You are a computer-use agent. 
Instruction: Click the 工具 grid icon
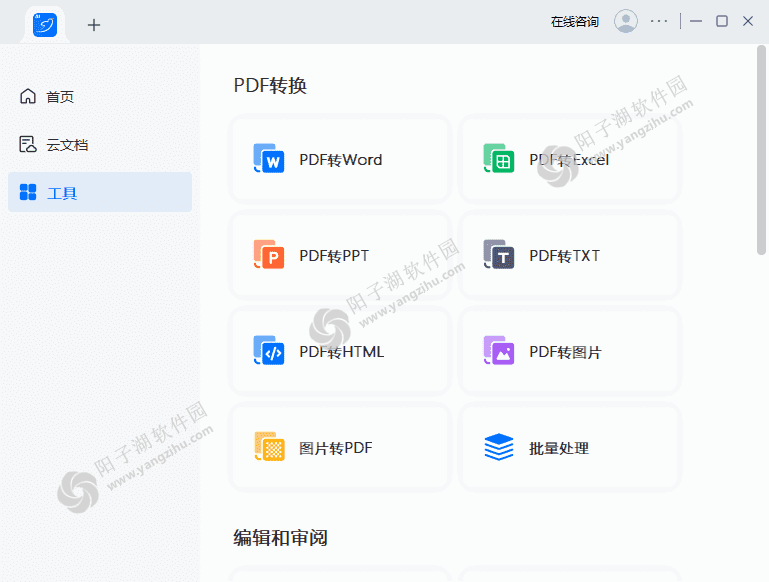(28, 192)
